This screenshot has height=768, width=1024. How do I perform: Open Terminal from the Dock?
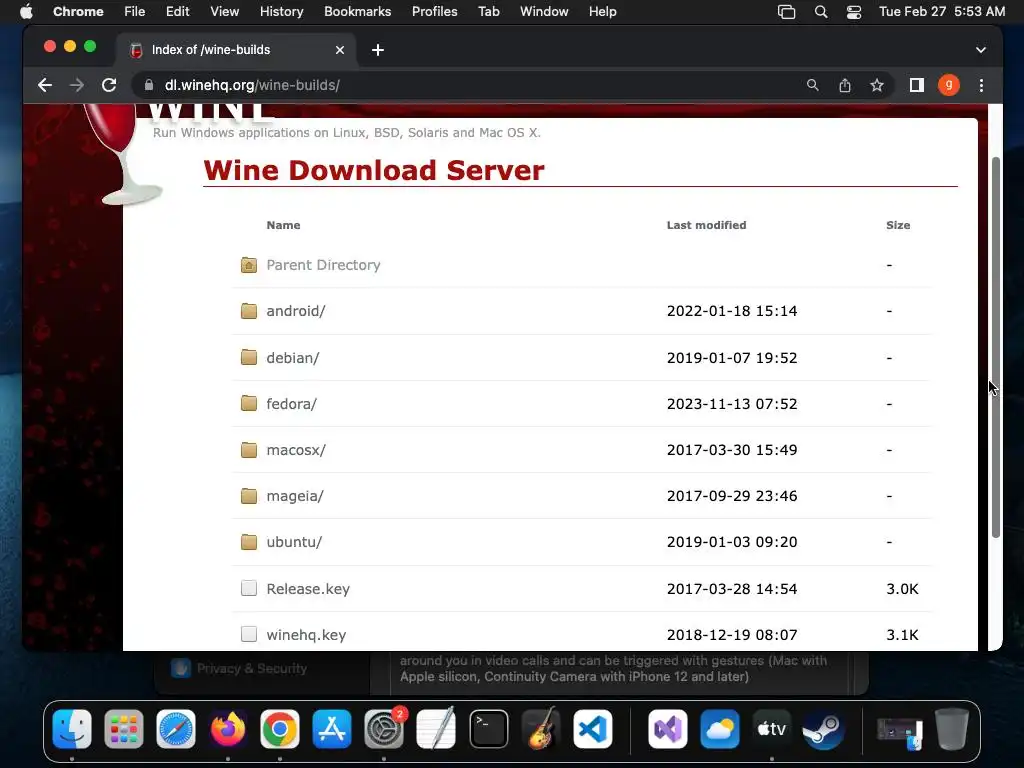(x=488, y=729)
